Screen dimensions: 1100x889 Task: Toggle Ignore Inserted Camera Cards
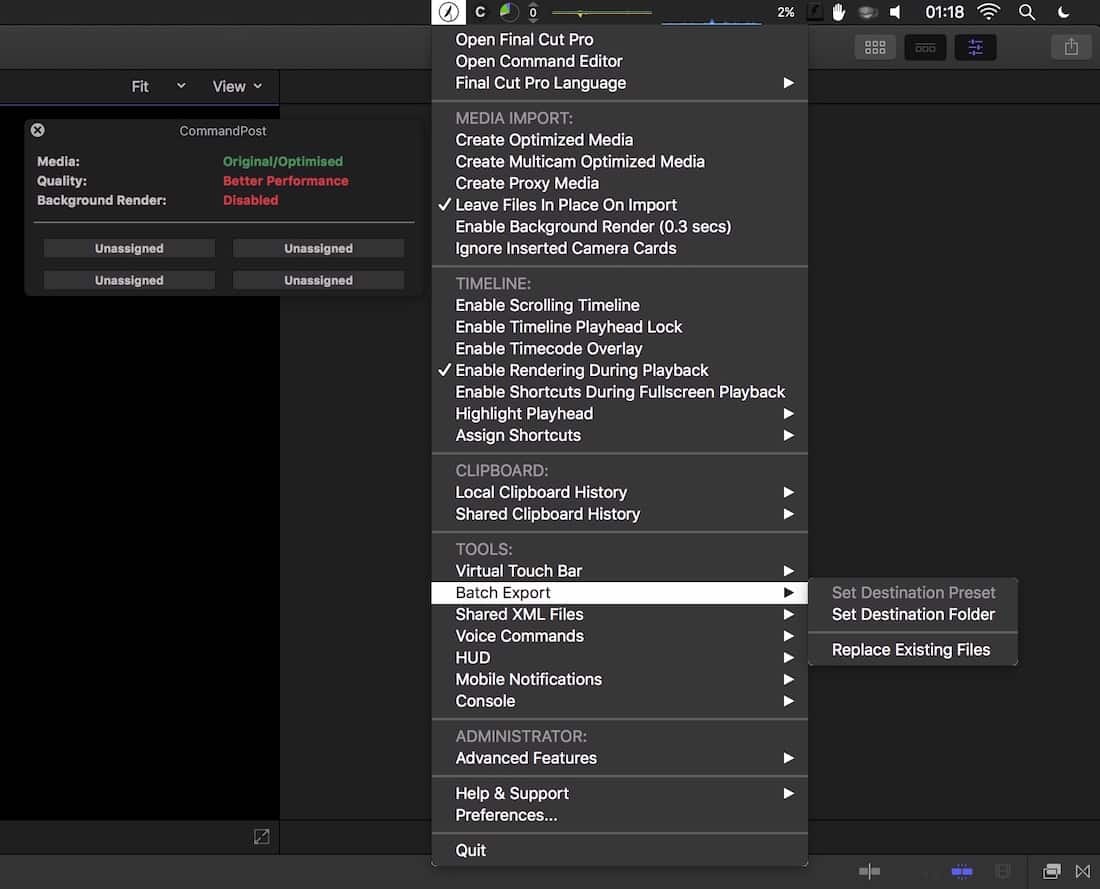point(619,248)
